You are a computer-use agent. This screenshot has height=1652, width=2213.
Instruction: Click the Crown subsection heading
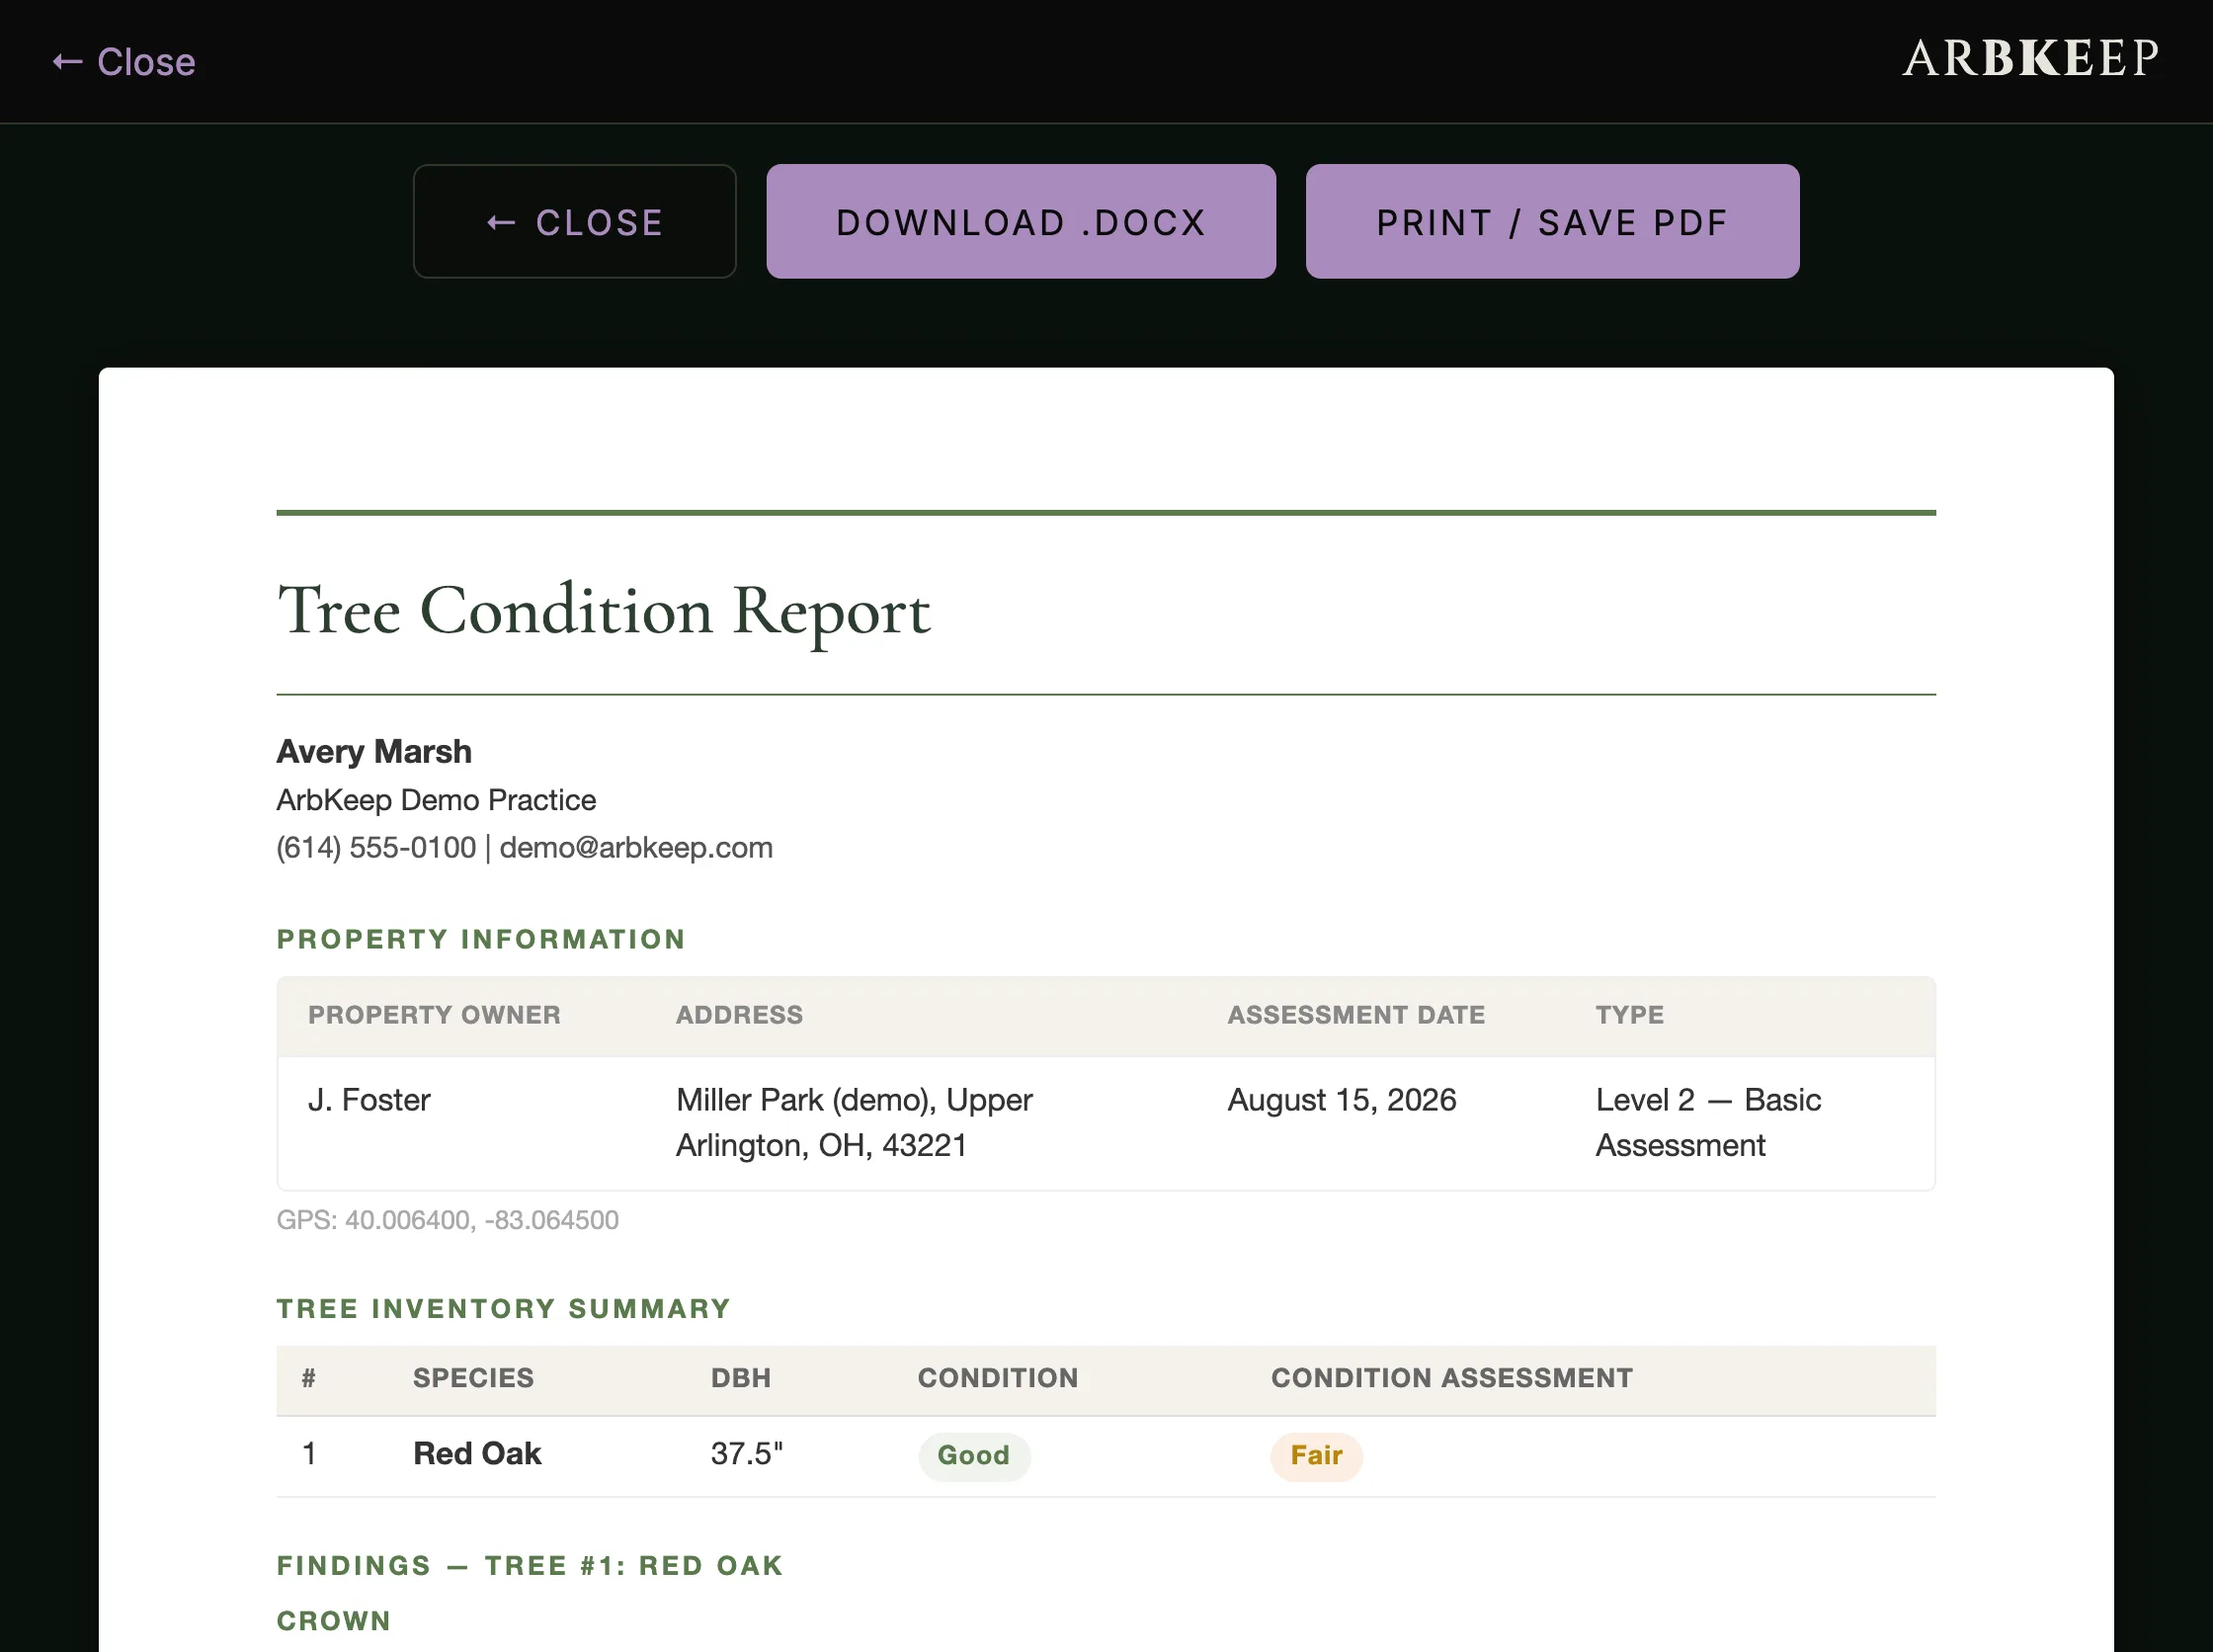coord(334,1621)
